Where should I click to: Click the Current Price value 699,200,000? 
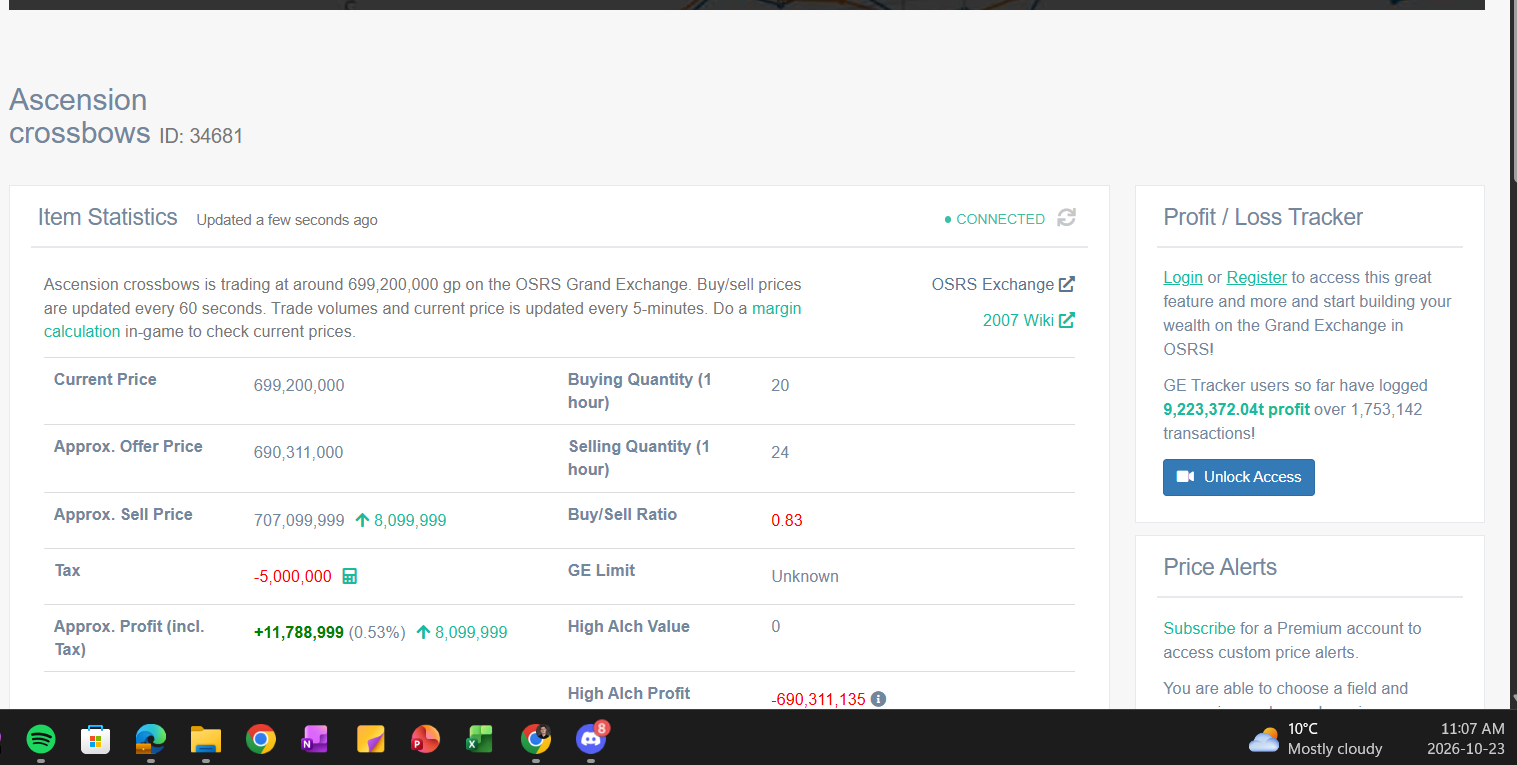[x=299, y=385]
